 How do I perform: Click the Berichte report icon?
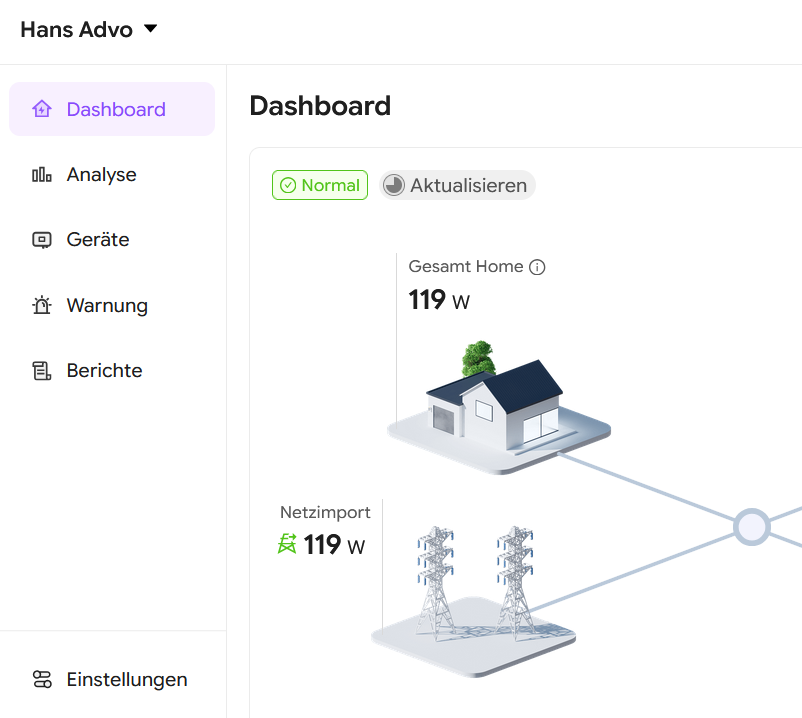tap(42, 370)
